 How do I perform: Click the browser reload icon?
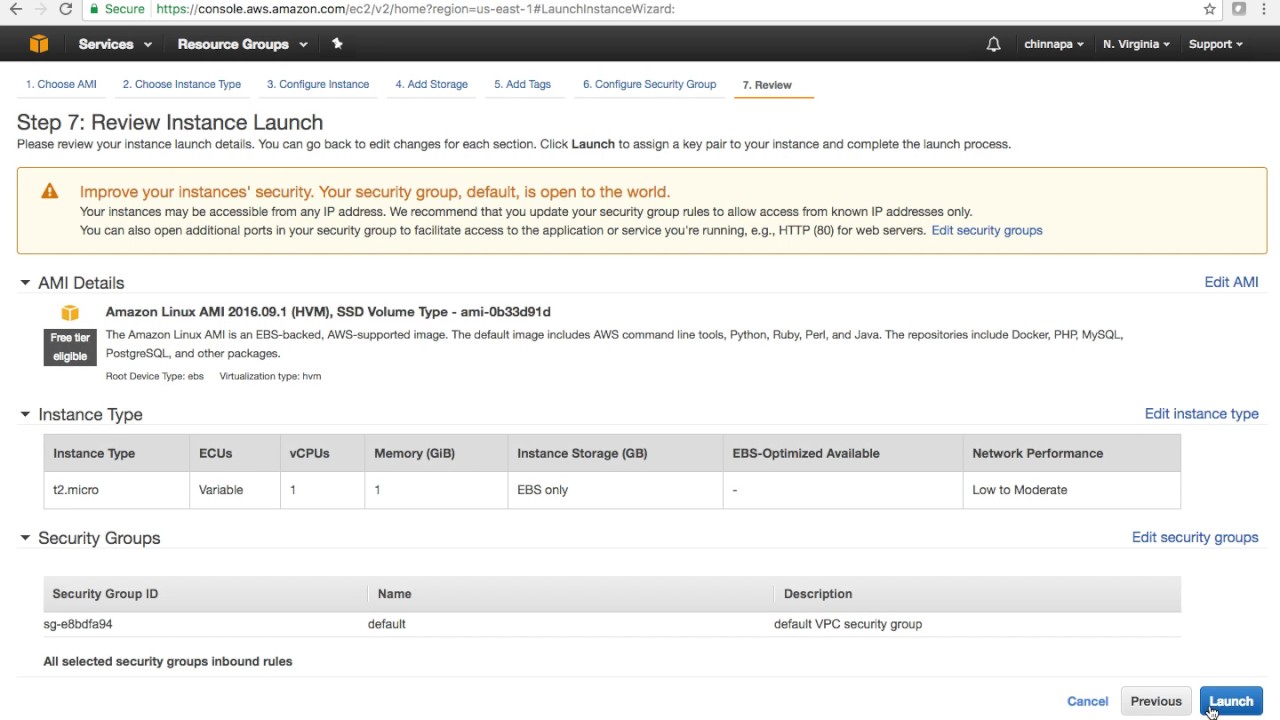point(66,9)
